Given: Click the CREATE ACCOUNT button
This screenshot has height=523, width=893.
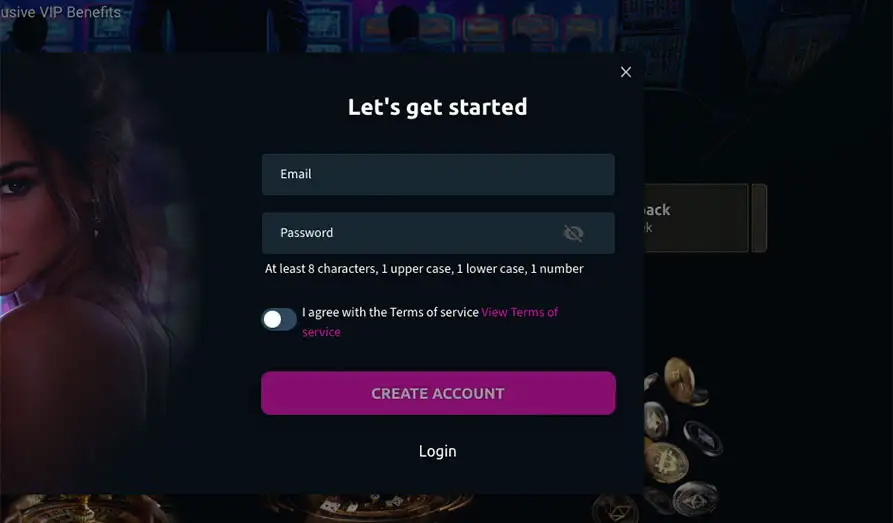Looking at the screenshot, I should pyautogui.click(x=438, y=393).
